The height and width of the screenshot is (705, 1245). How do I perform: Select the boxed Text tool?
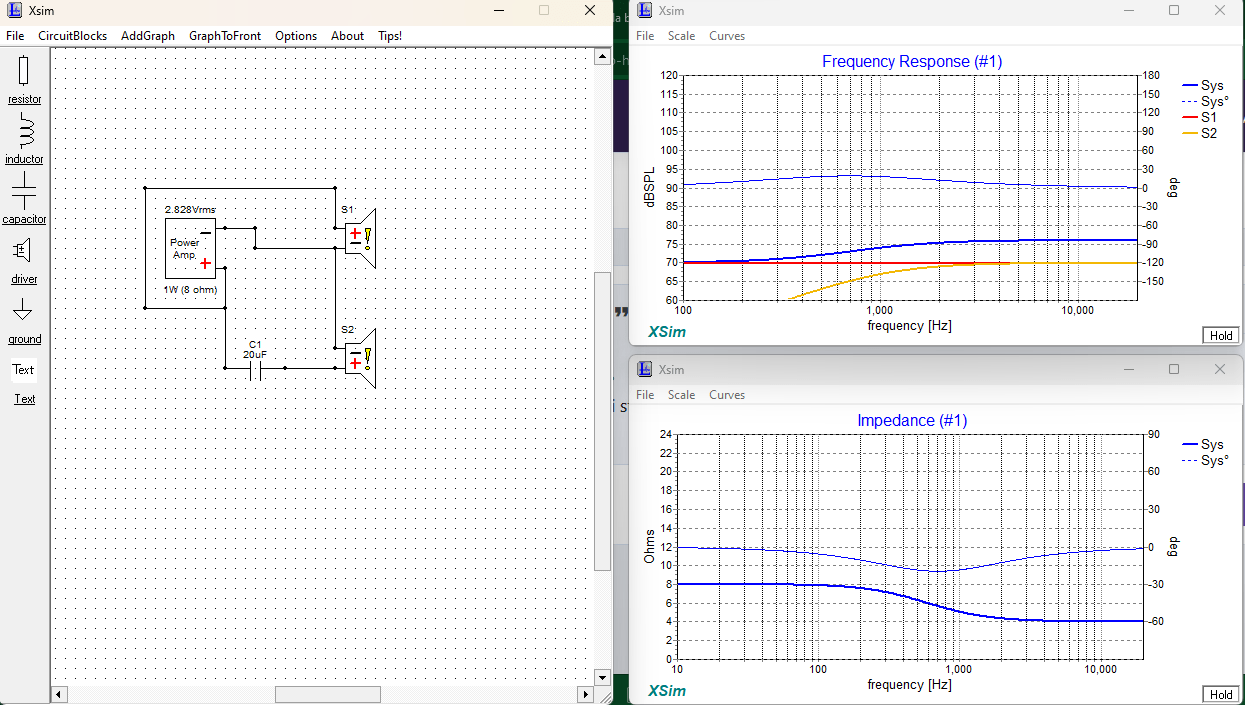pos(23,370)
